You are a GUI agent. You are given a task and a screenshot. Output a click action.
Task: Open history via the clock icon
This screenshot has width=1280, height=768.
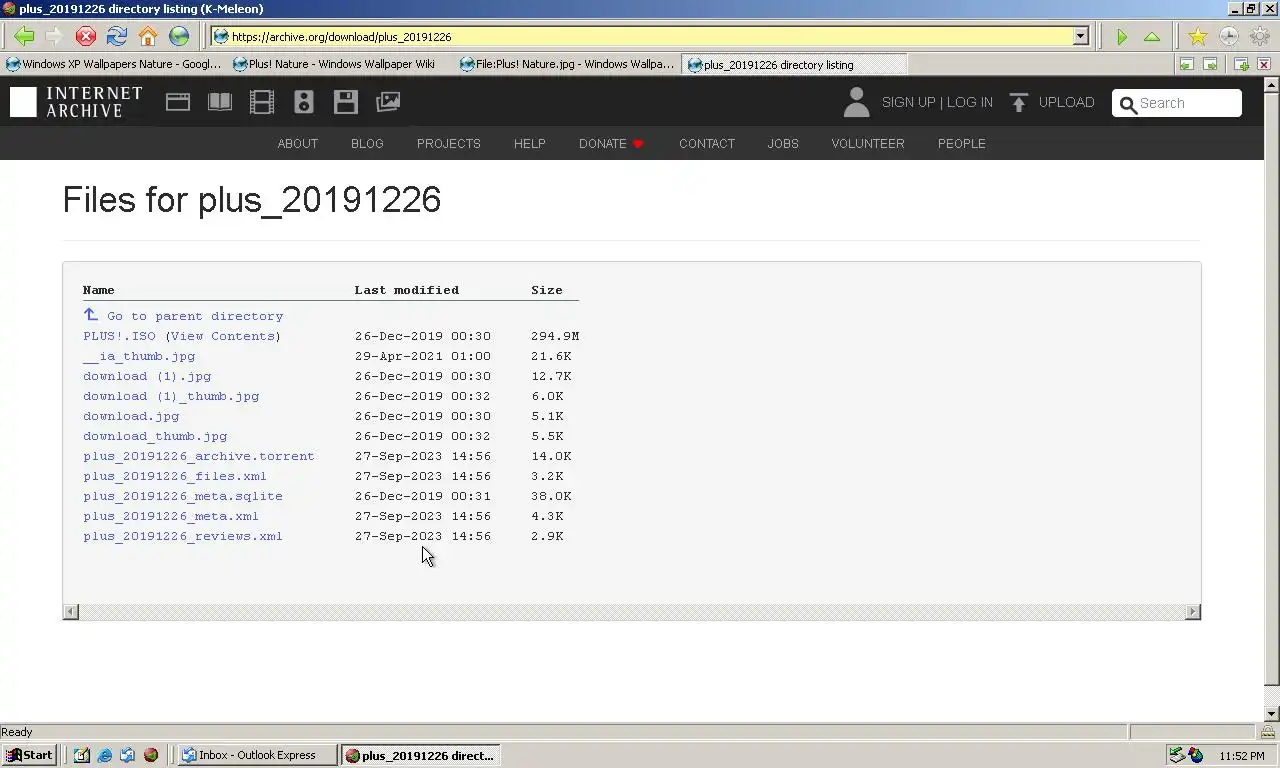pos(1229,37)
